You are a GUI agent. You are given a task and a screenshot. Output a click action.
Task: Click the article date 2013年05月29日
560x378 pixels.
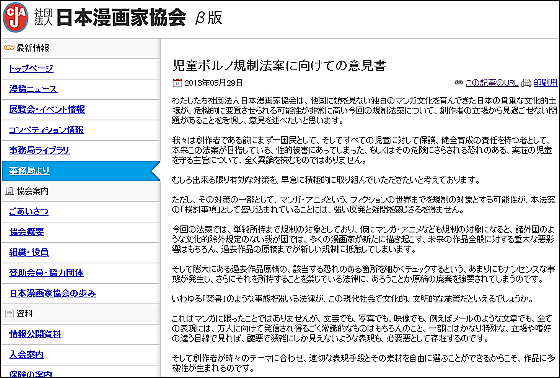214,83
